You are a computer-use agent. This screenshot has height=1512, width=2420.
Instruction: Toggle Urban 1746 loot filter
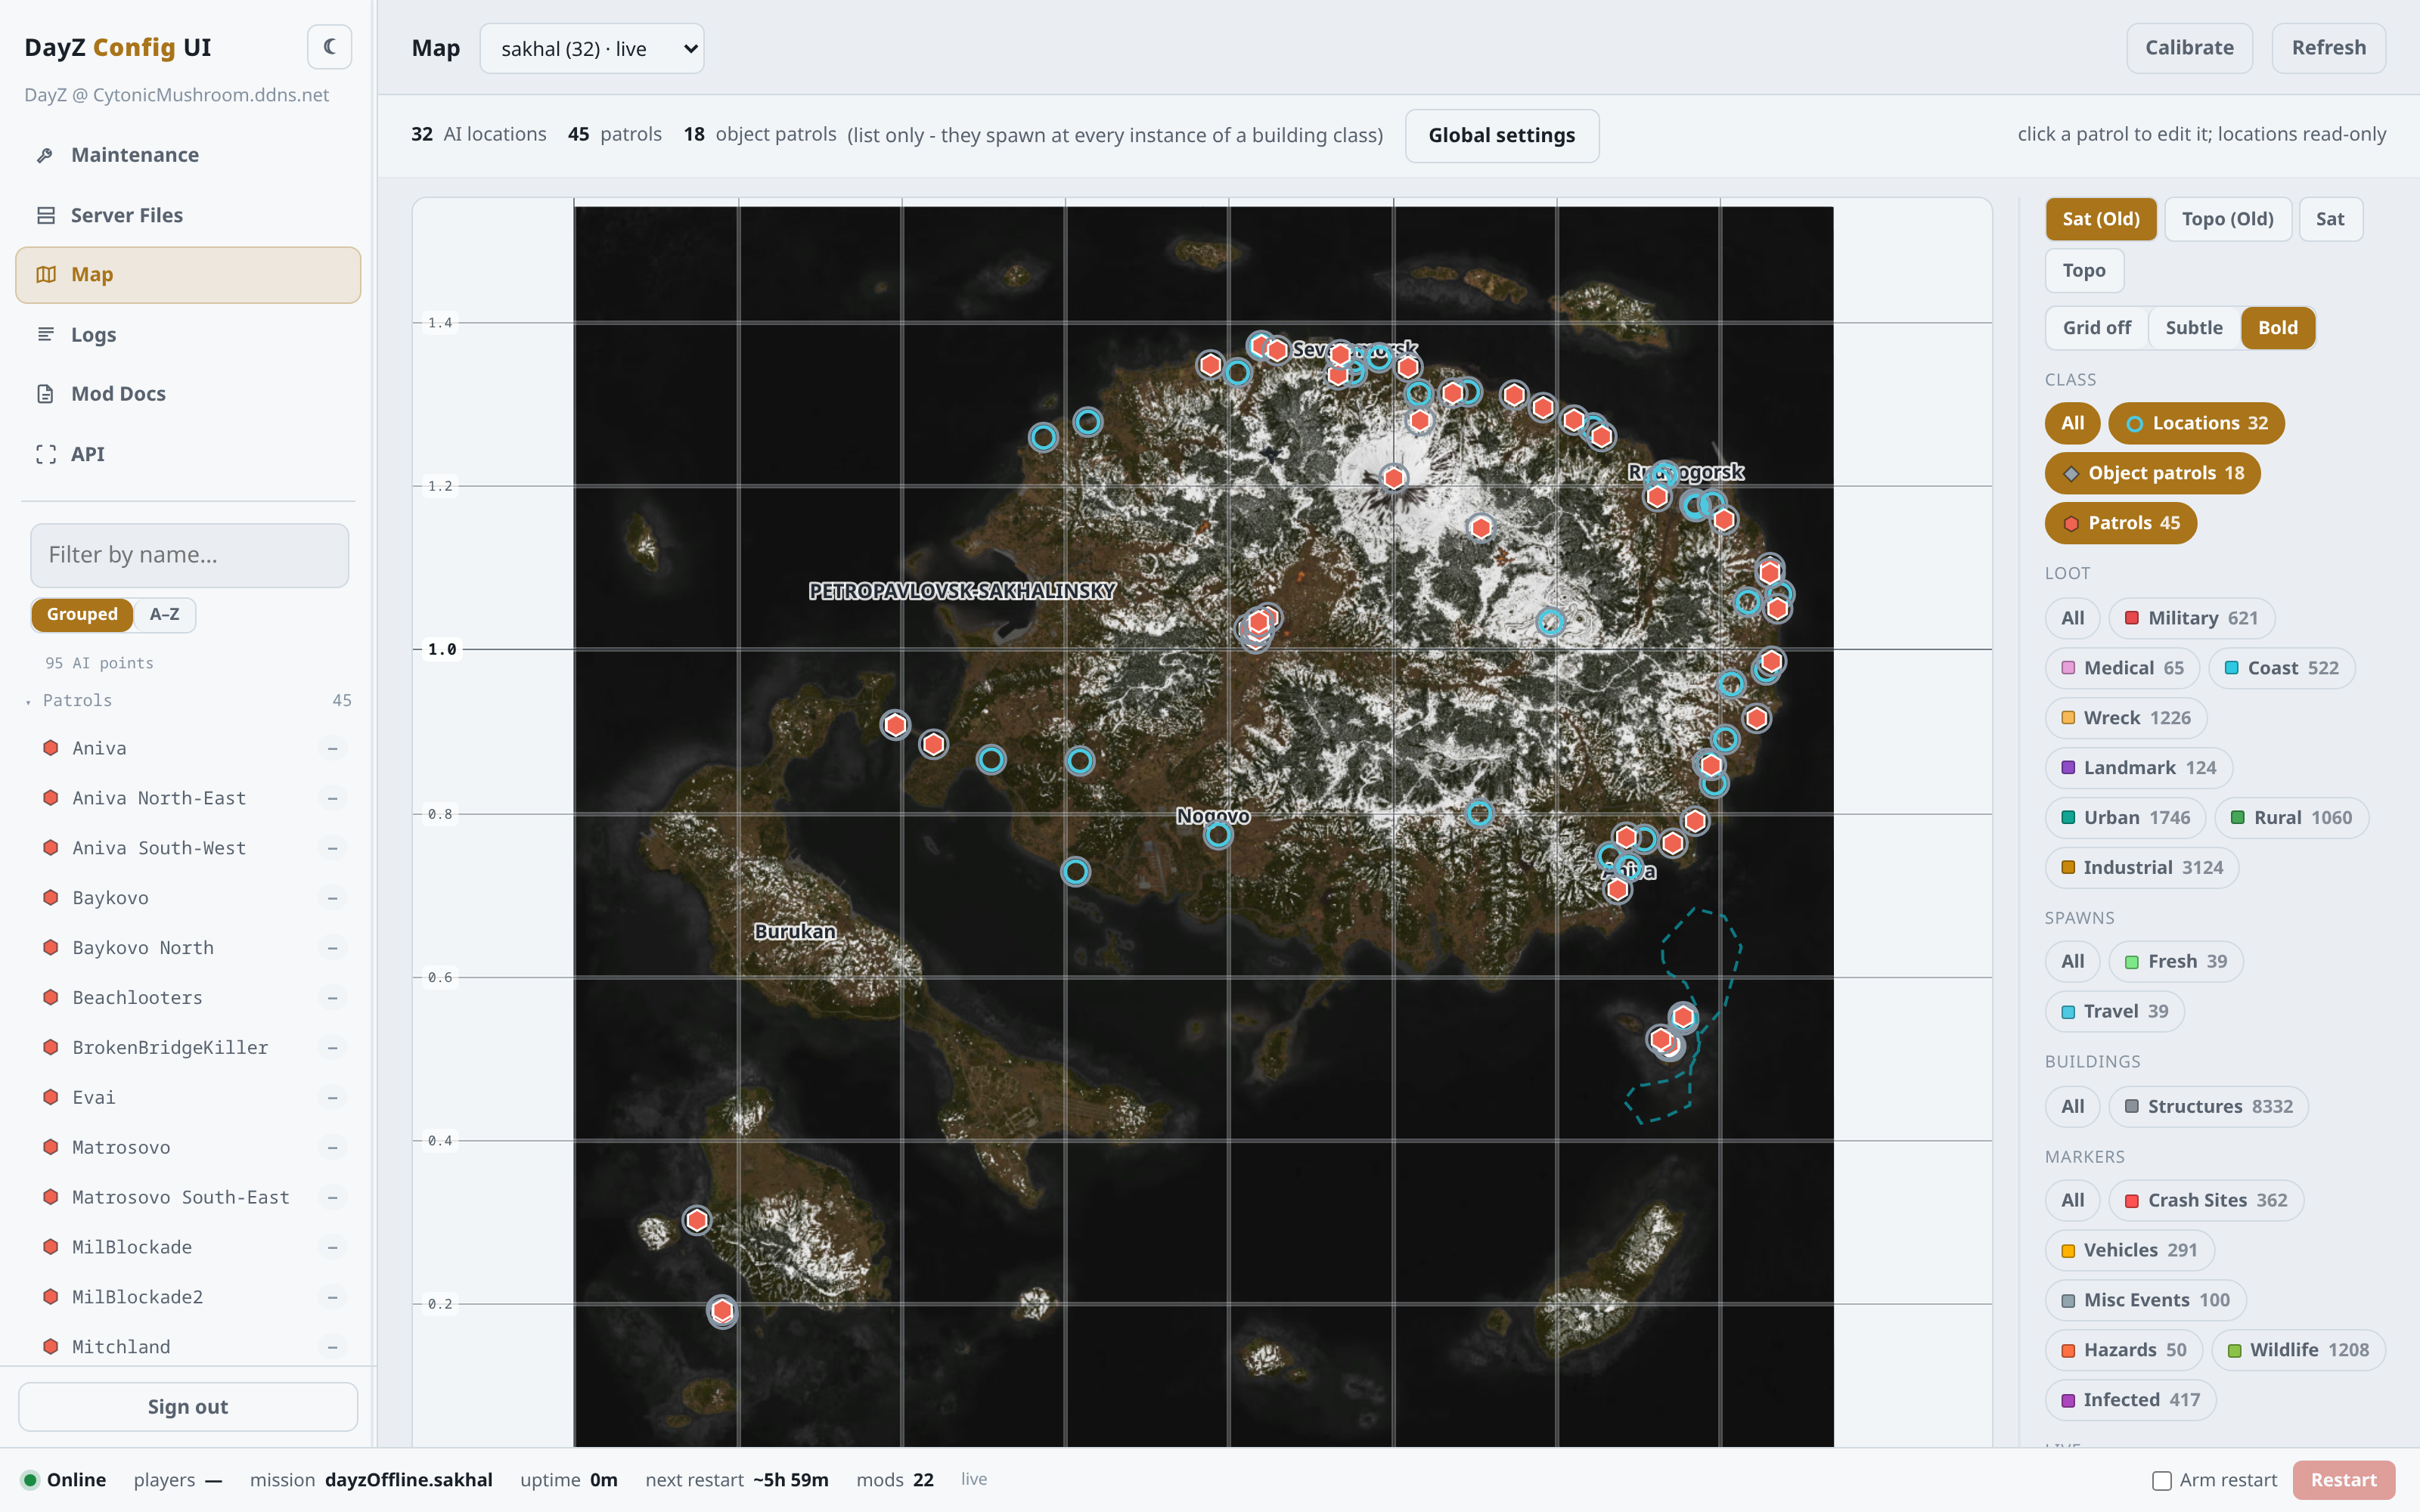[2125, 818]
